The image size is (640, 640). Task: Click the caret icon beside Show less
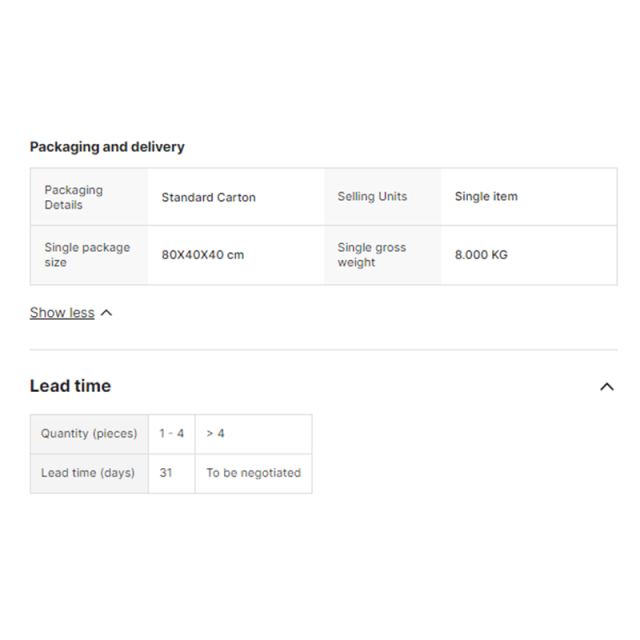click(x=107, y=313)
